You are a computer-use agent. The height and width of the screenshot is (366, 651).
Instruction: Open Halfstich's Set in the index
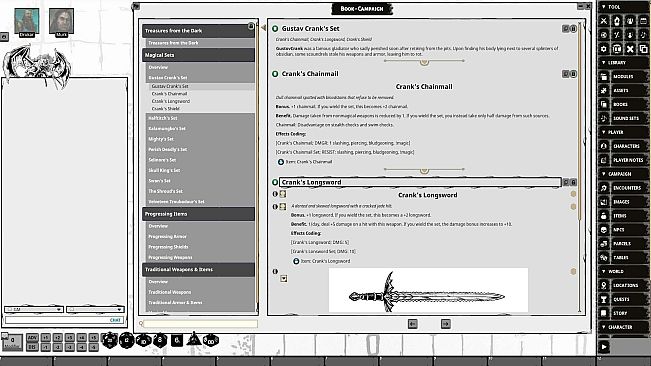(x=163, y=118)
